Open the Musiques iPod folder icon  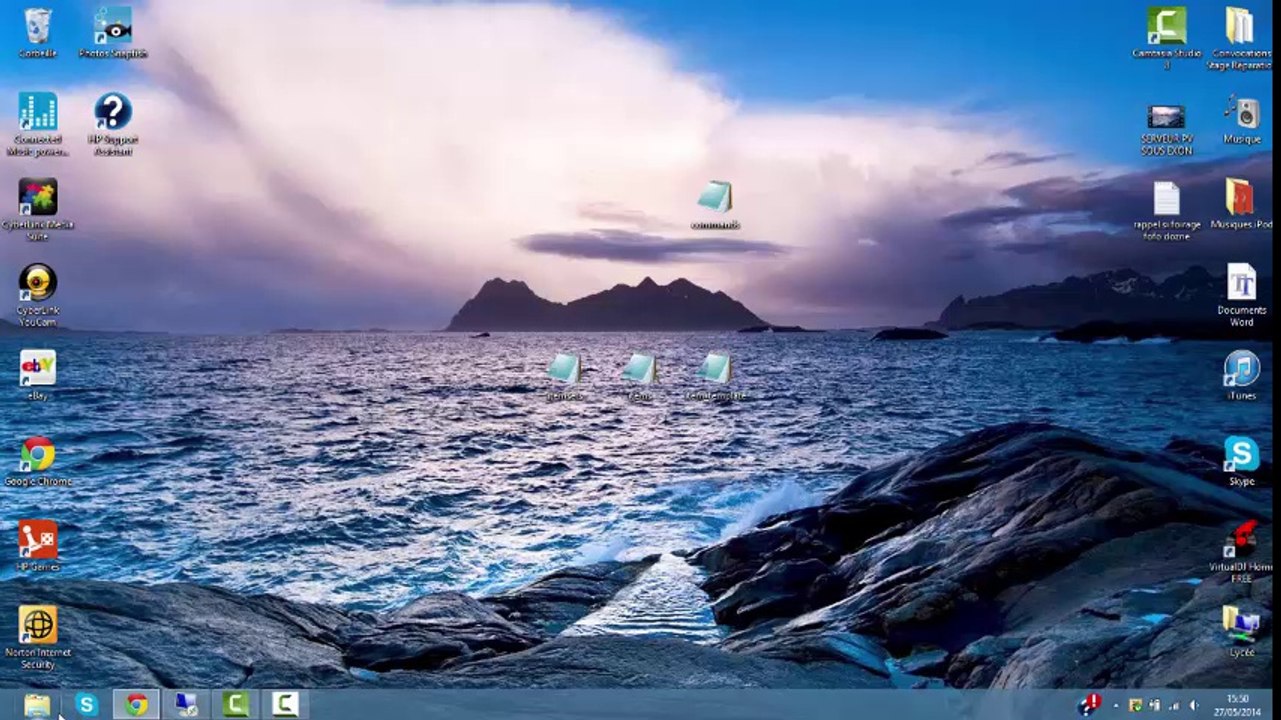tap(1240, 204)
